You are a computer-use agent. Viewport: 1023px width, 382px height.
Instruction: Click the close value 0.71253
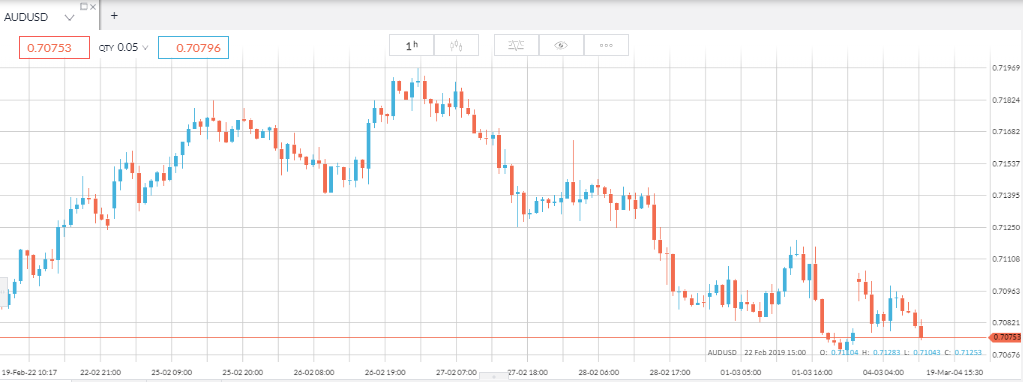pos(968,353)
